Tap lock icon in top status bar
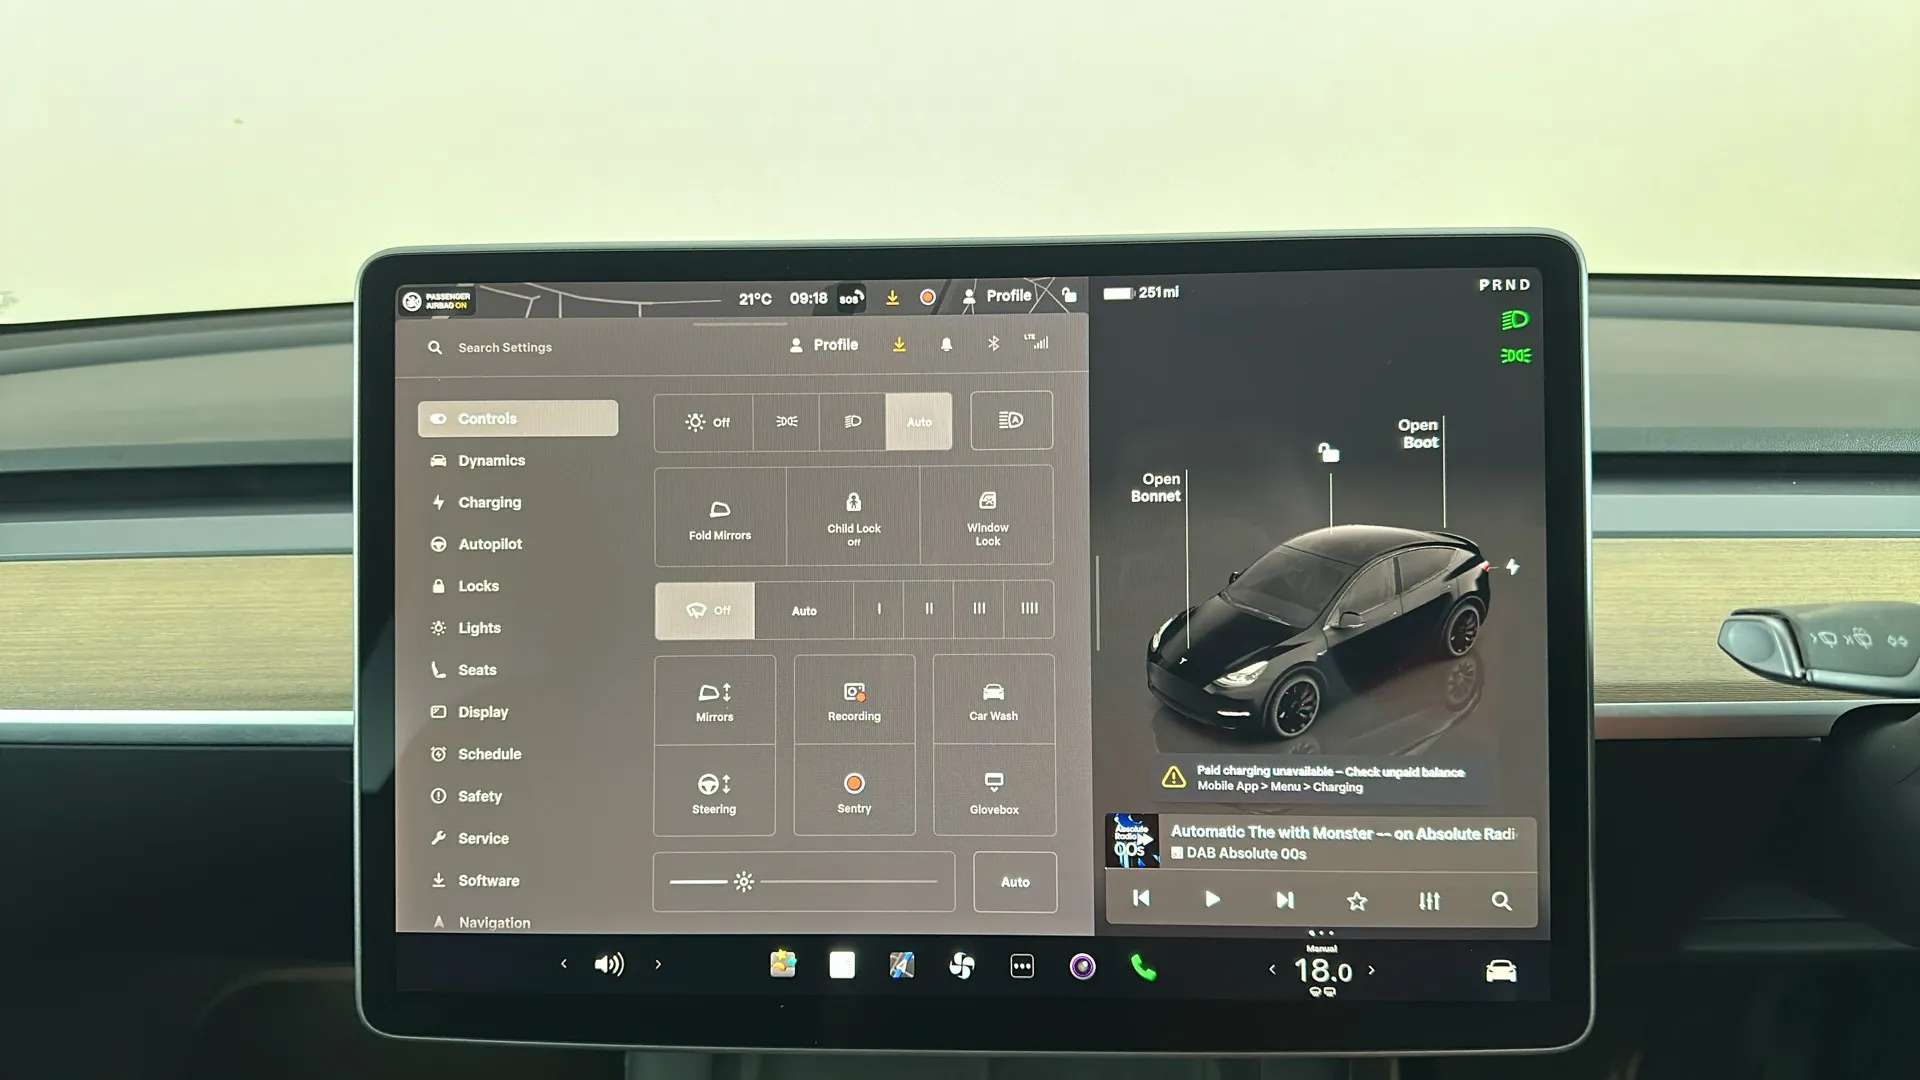 (x=1069, y=295)
